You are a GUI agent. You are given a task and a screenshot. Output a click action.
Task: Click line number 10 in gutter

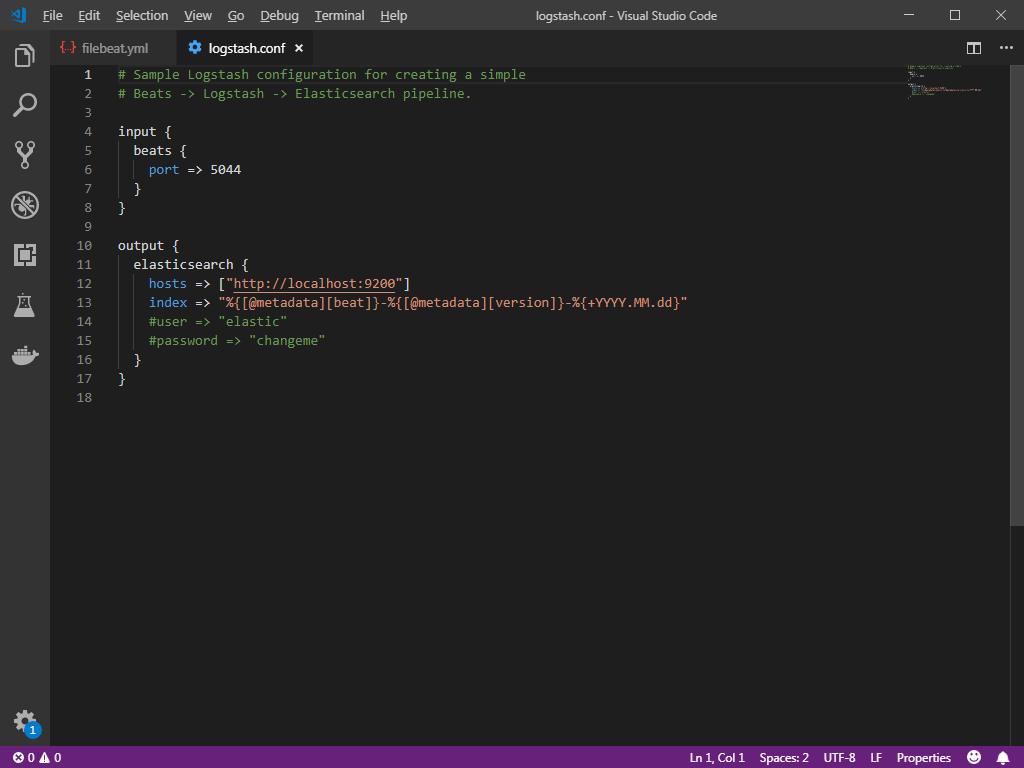pyautogui.click(x=84, y=246)
